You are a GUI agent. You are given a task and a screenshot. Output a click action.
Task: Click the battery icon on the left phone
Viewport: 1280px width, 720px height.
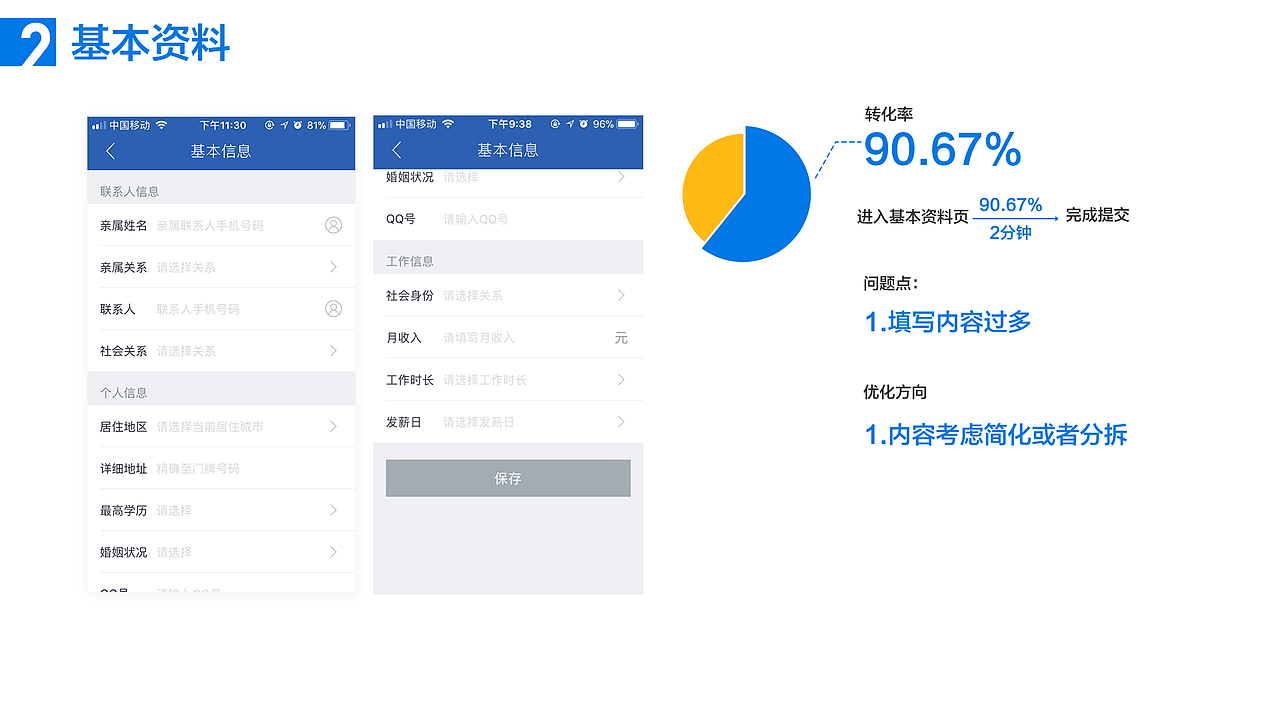pos(337,124)
